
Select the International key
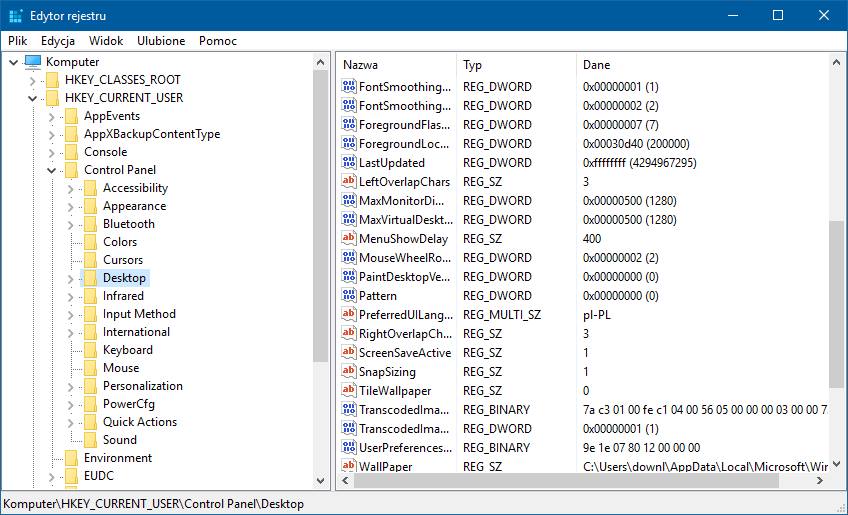(x=136, y=332)
